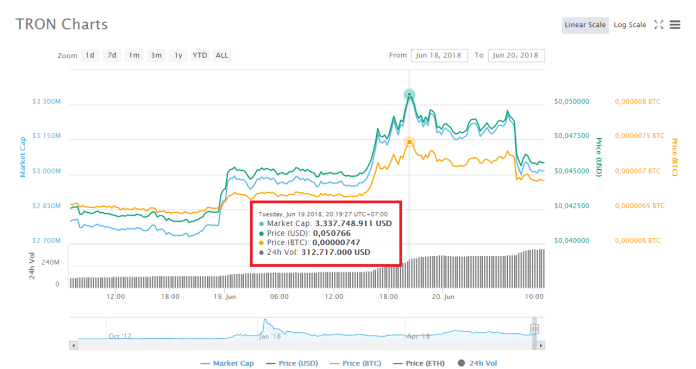The image size is (696, 369).
Task: Click the $2 700M axis label
Action: 46,241
